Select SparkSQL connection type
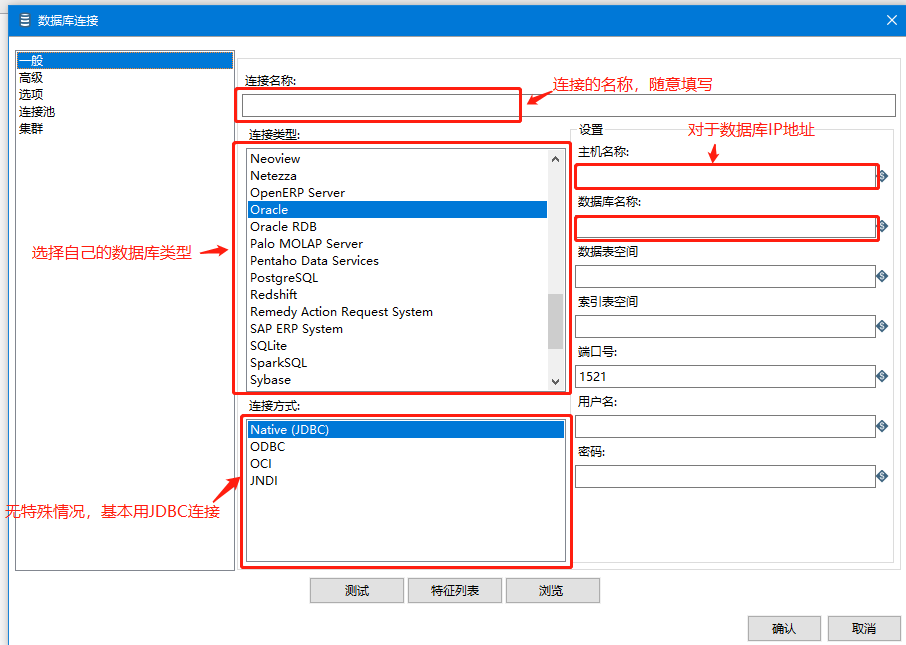 point(398,362)
